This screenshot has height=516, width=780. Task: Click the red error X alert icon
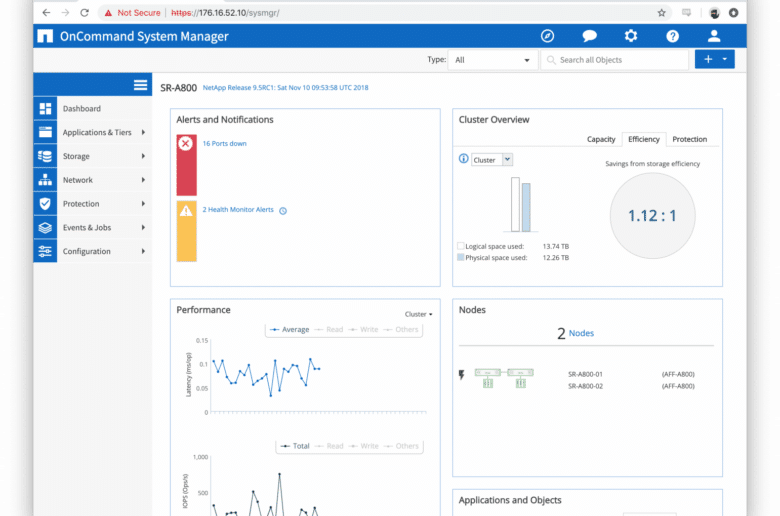point(186,144)
